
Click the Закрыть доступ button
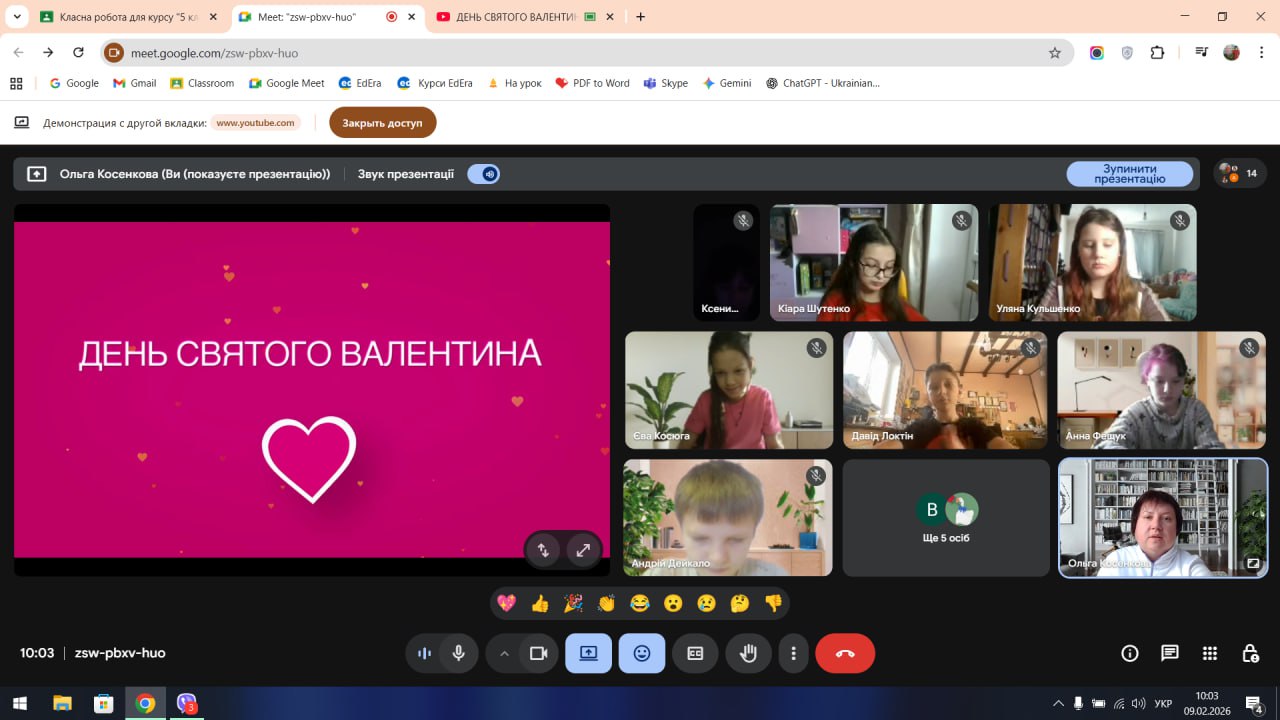(382, 123)
